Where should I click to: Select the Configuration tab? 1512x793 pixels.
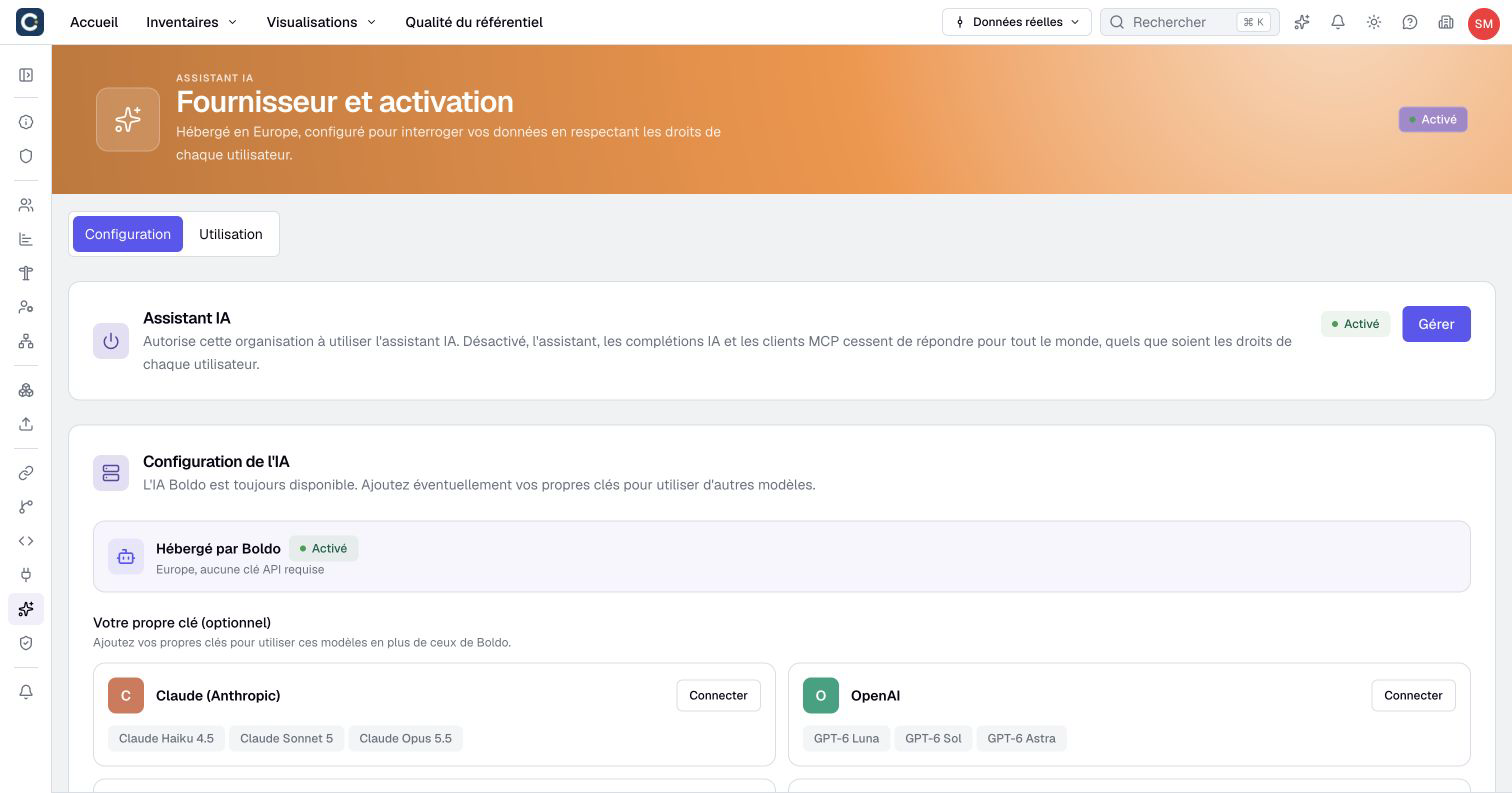[x=128, y=234]
